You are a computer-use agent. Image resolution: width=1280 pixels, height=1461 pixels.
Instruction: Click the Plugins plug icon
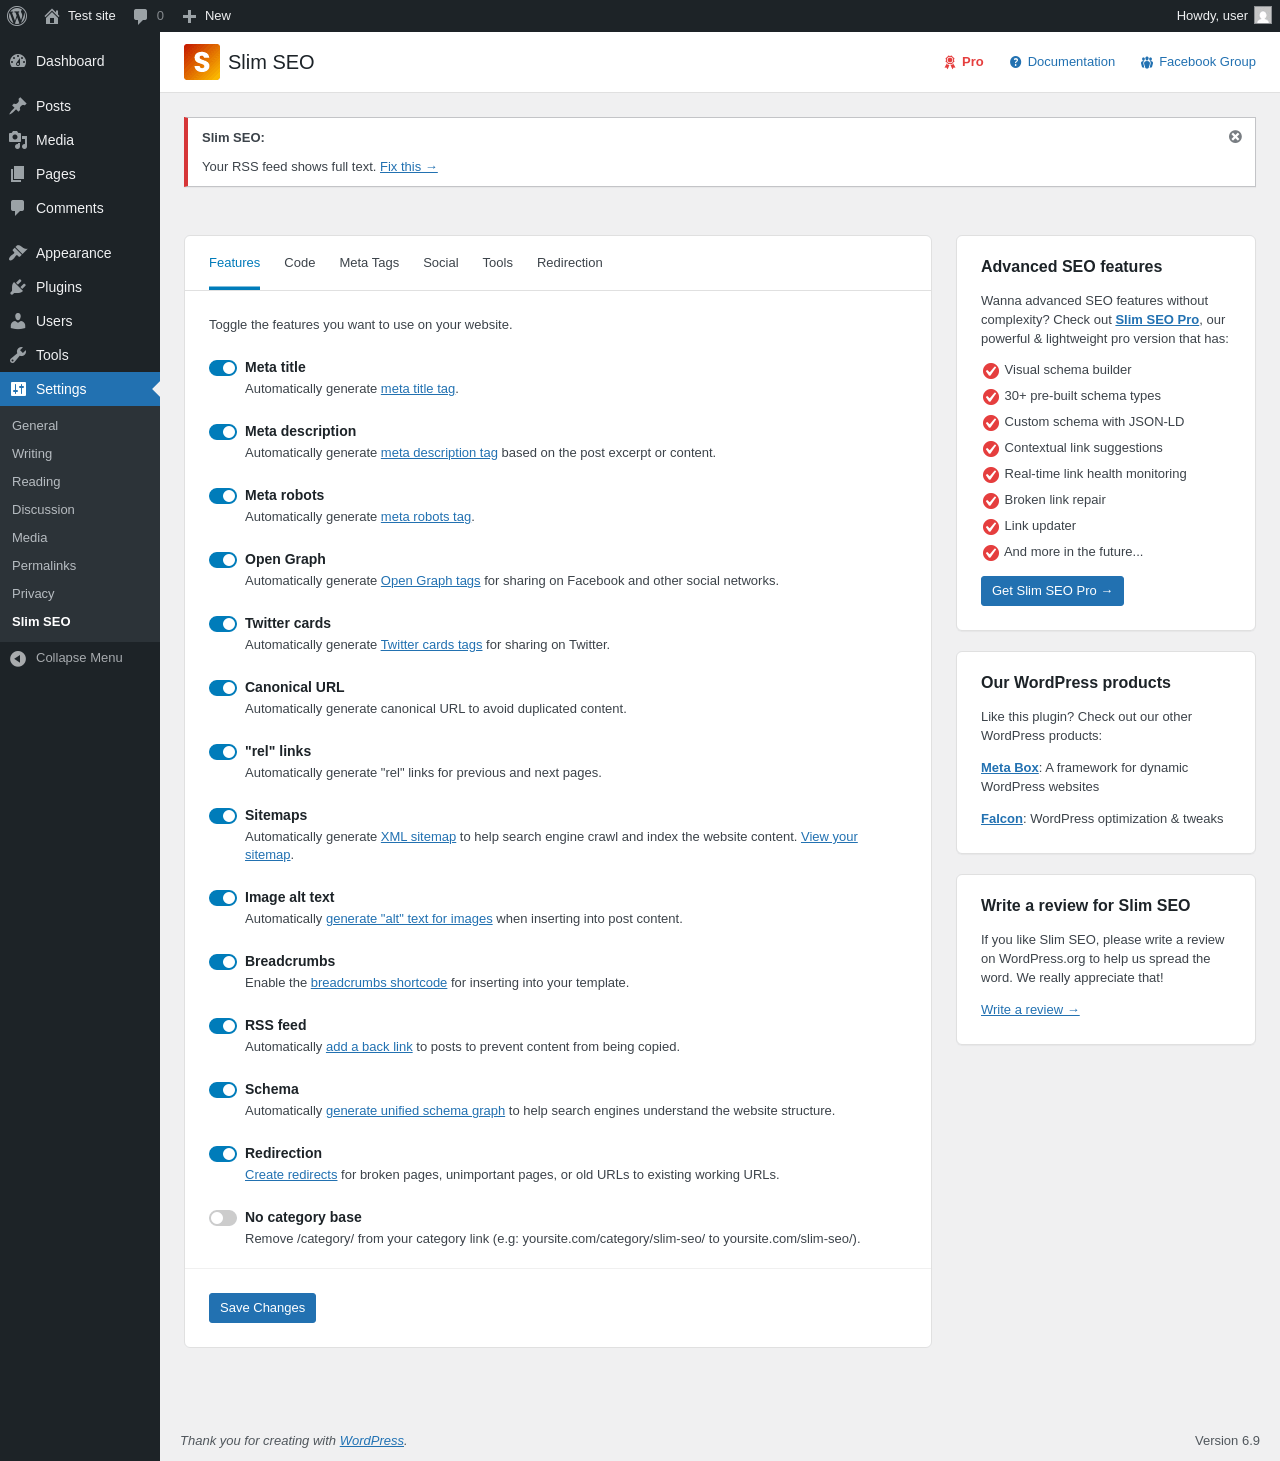(18, 287)
